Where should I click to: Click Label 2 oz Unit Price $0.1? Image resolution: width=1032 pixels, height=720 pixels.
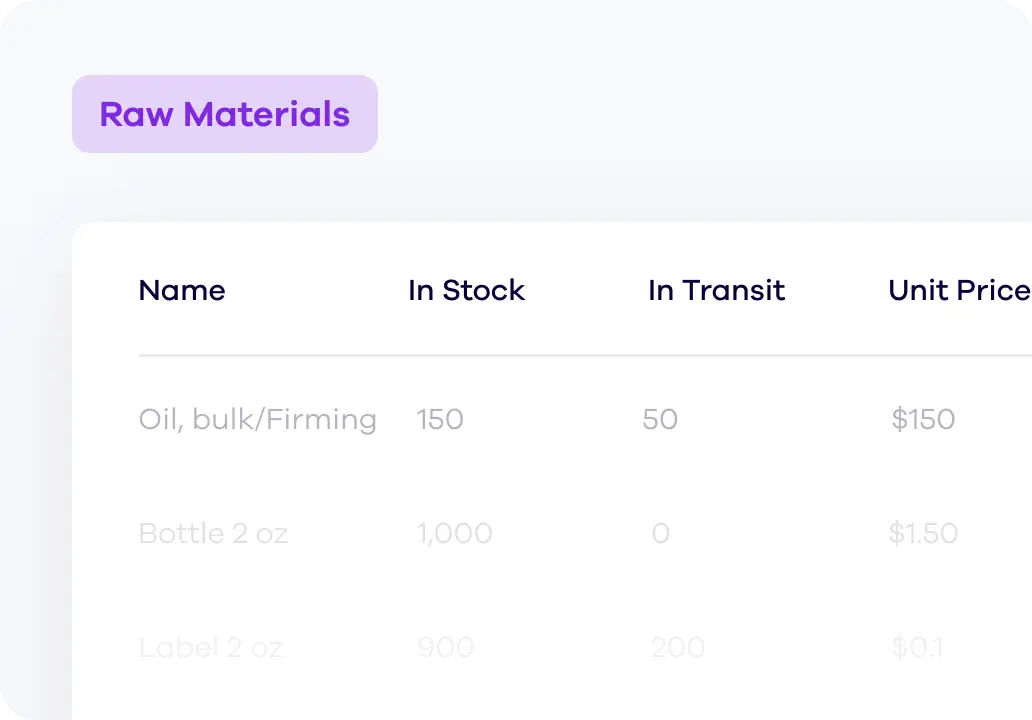click(x=917, y=648)
